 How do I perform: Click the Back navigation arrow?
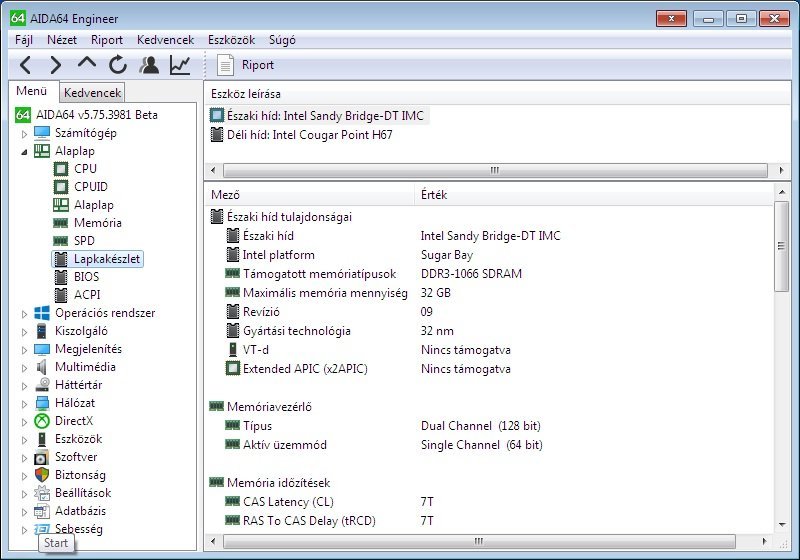(x=26, y=65)
